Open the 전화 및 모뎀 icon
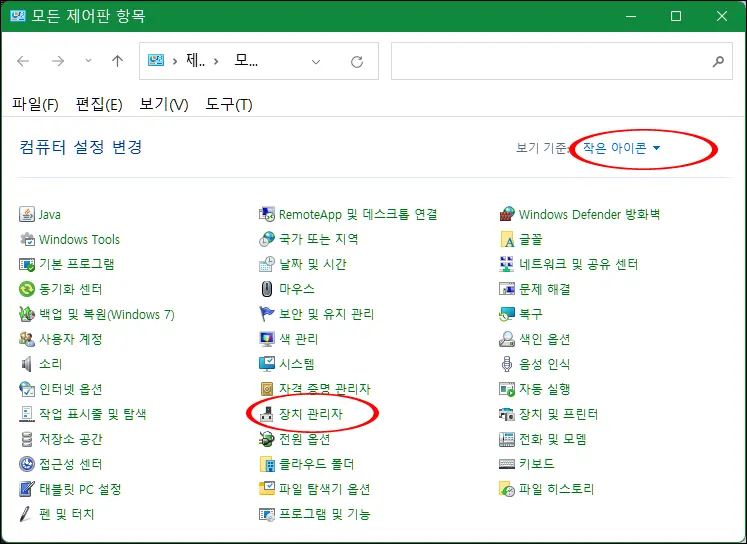The image size is (747, 544). (x=507, y=439)
